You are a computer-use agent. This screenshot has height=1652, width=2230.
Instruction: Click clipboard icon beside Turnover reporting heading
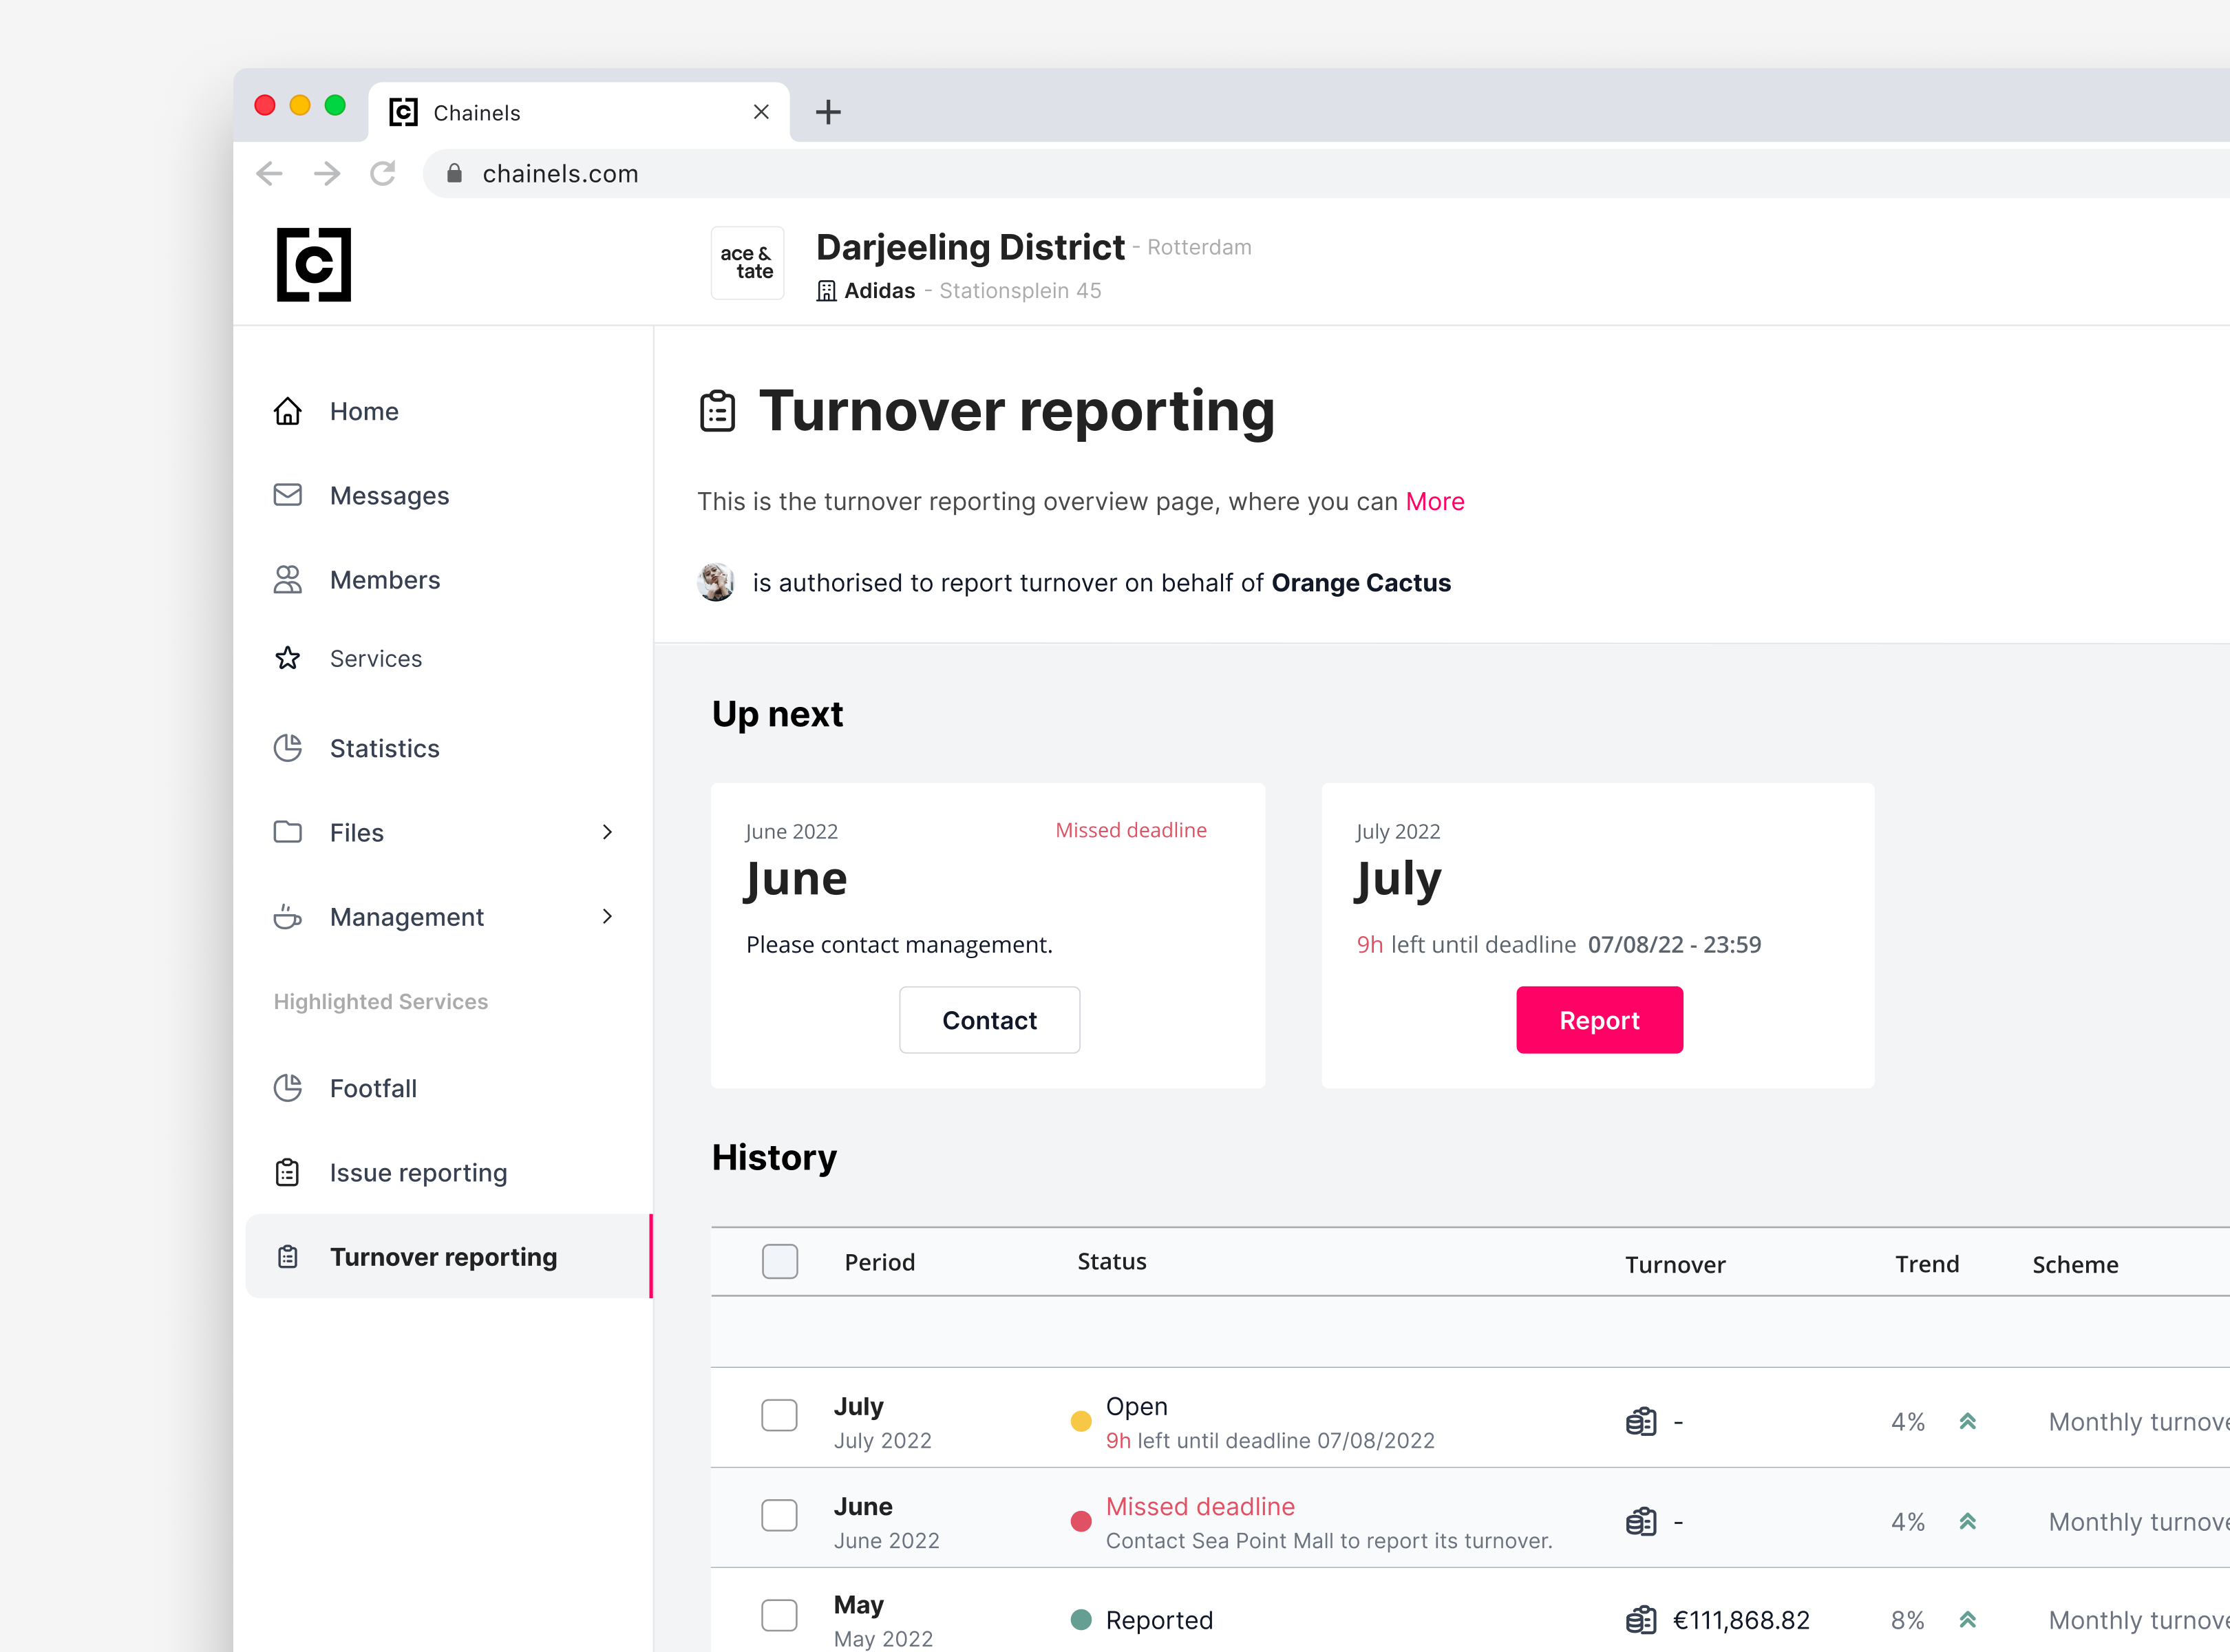(717, 411)
